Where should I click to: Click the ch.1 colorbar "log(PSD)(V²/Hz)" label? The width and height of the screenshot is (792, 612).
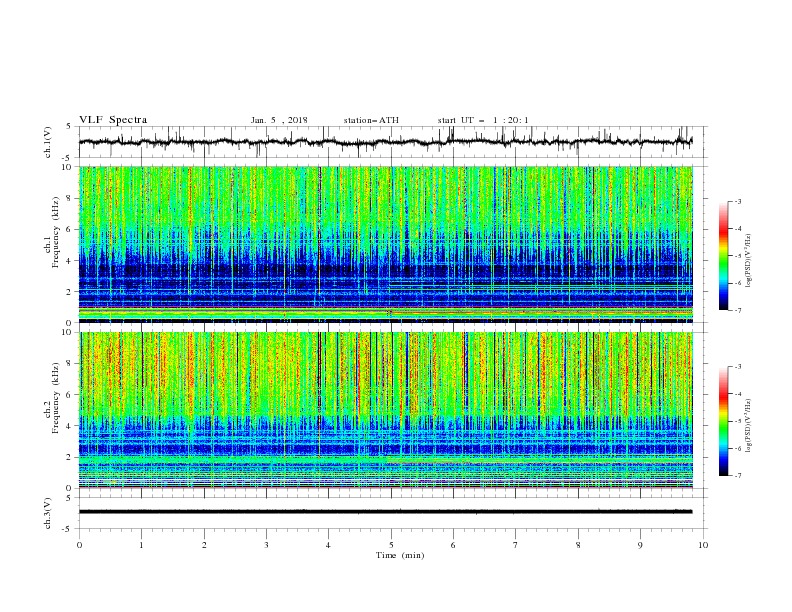pos(748,260)
